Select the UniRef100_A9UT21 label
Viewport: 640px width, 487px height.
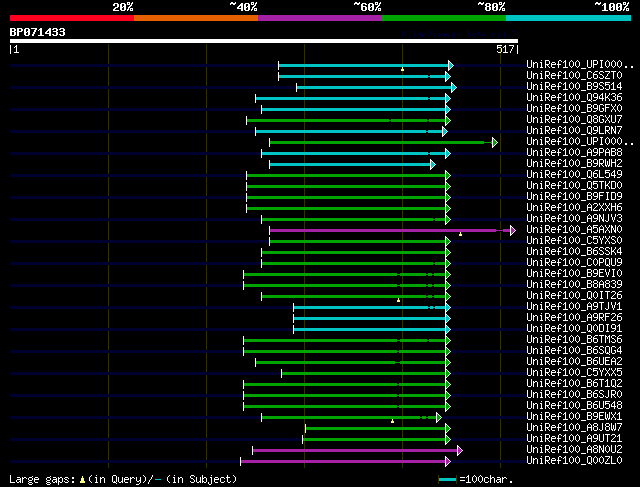[x=574, y=439]
